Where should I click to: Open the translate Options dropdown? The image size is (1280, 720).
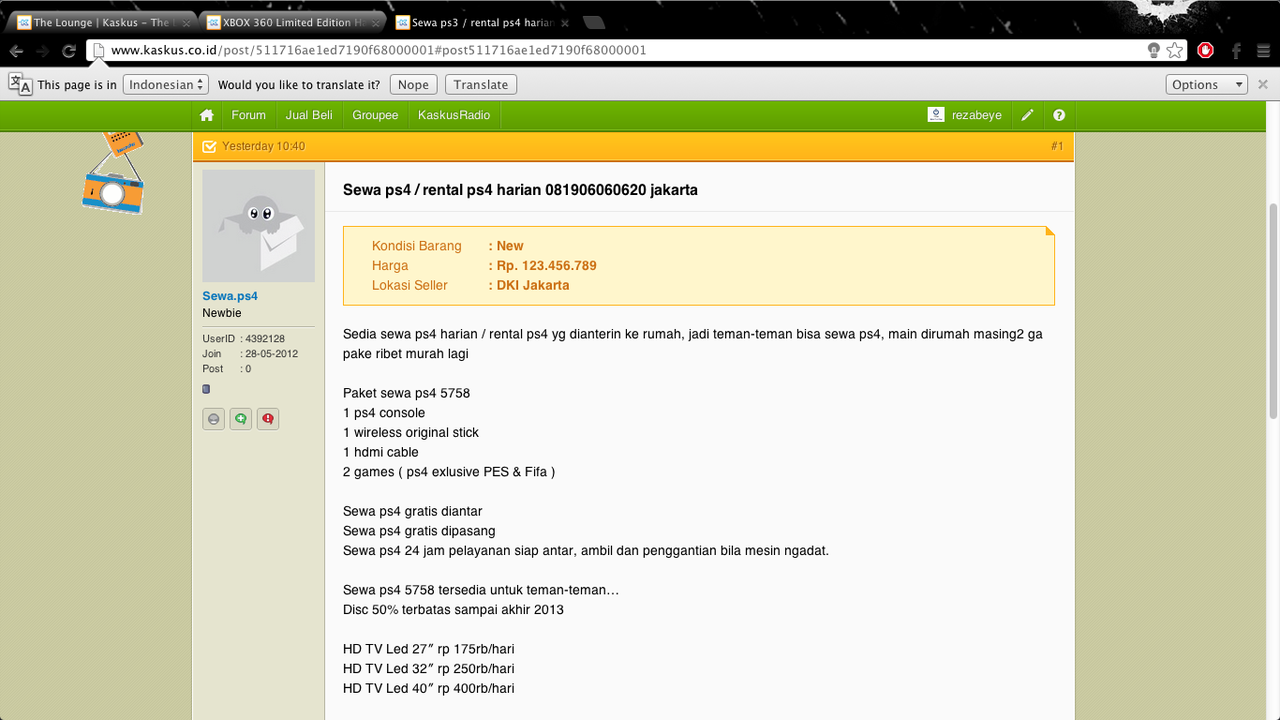pos(1206,84)
